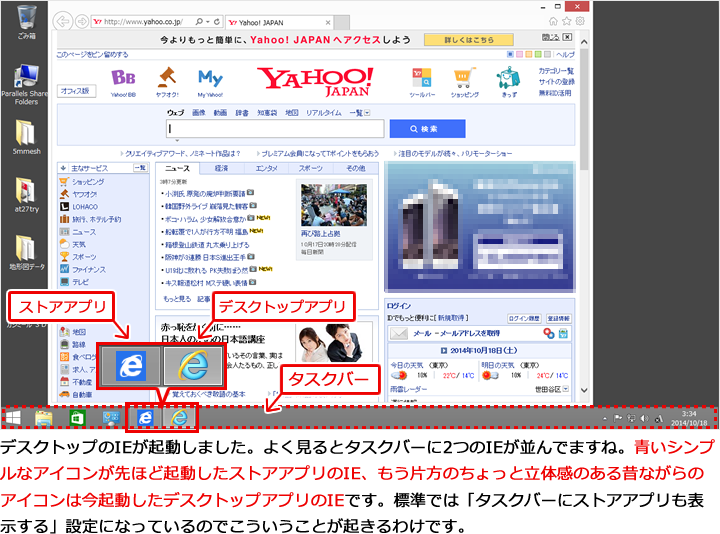
Task: Click the page scrollbar down arrow
Action: (x=584, y=390)
